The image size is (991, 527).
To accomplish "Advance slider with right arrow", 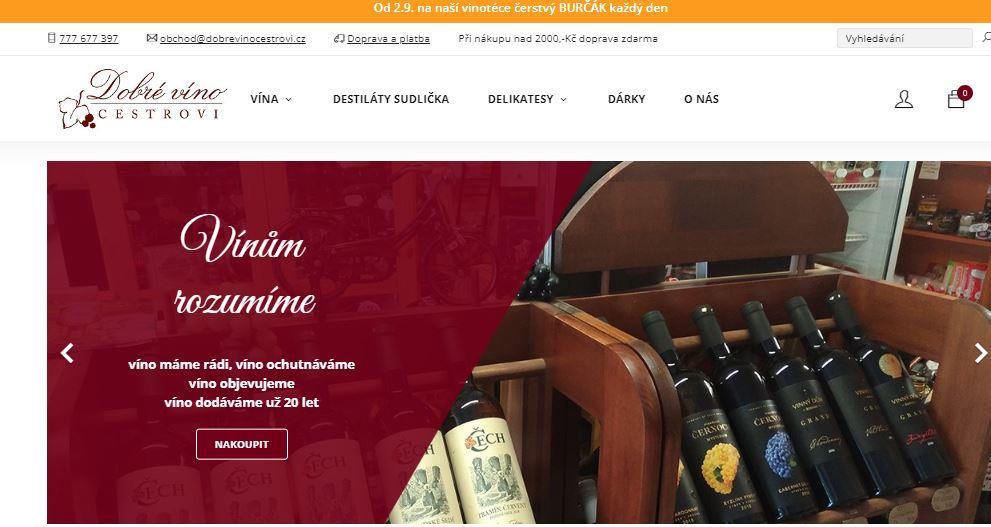I will (980, 353).
